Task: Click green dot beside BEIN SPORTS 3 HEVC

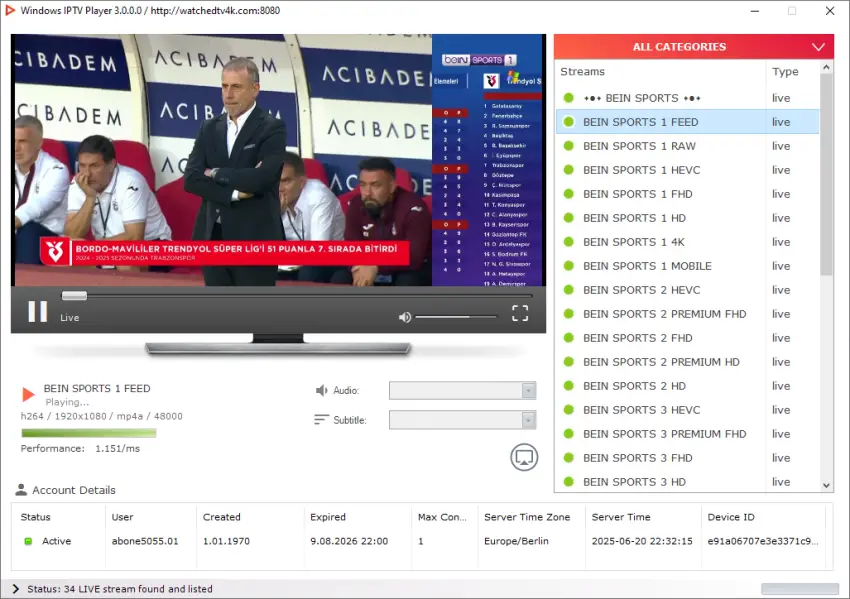Action: click(569, 410)
